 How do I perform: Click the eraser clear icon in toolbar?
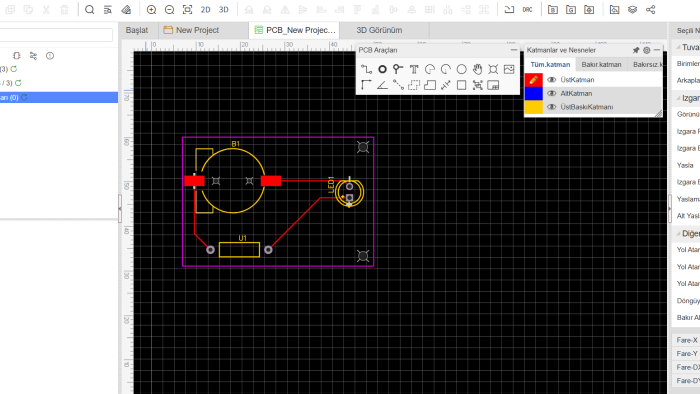[126, 9]
